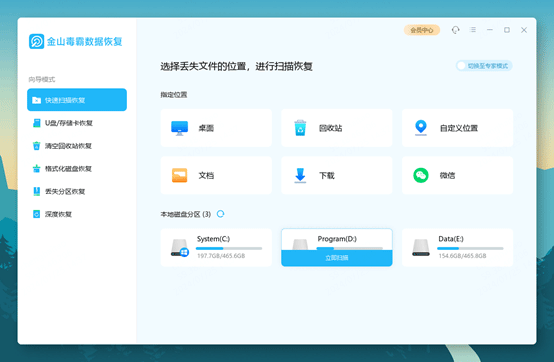Click System(C:) usage progress bar
Image resolution: width=554 pixels, height=362 pixels.
(x=229, y=249)
